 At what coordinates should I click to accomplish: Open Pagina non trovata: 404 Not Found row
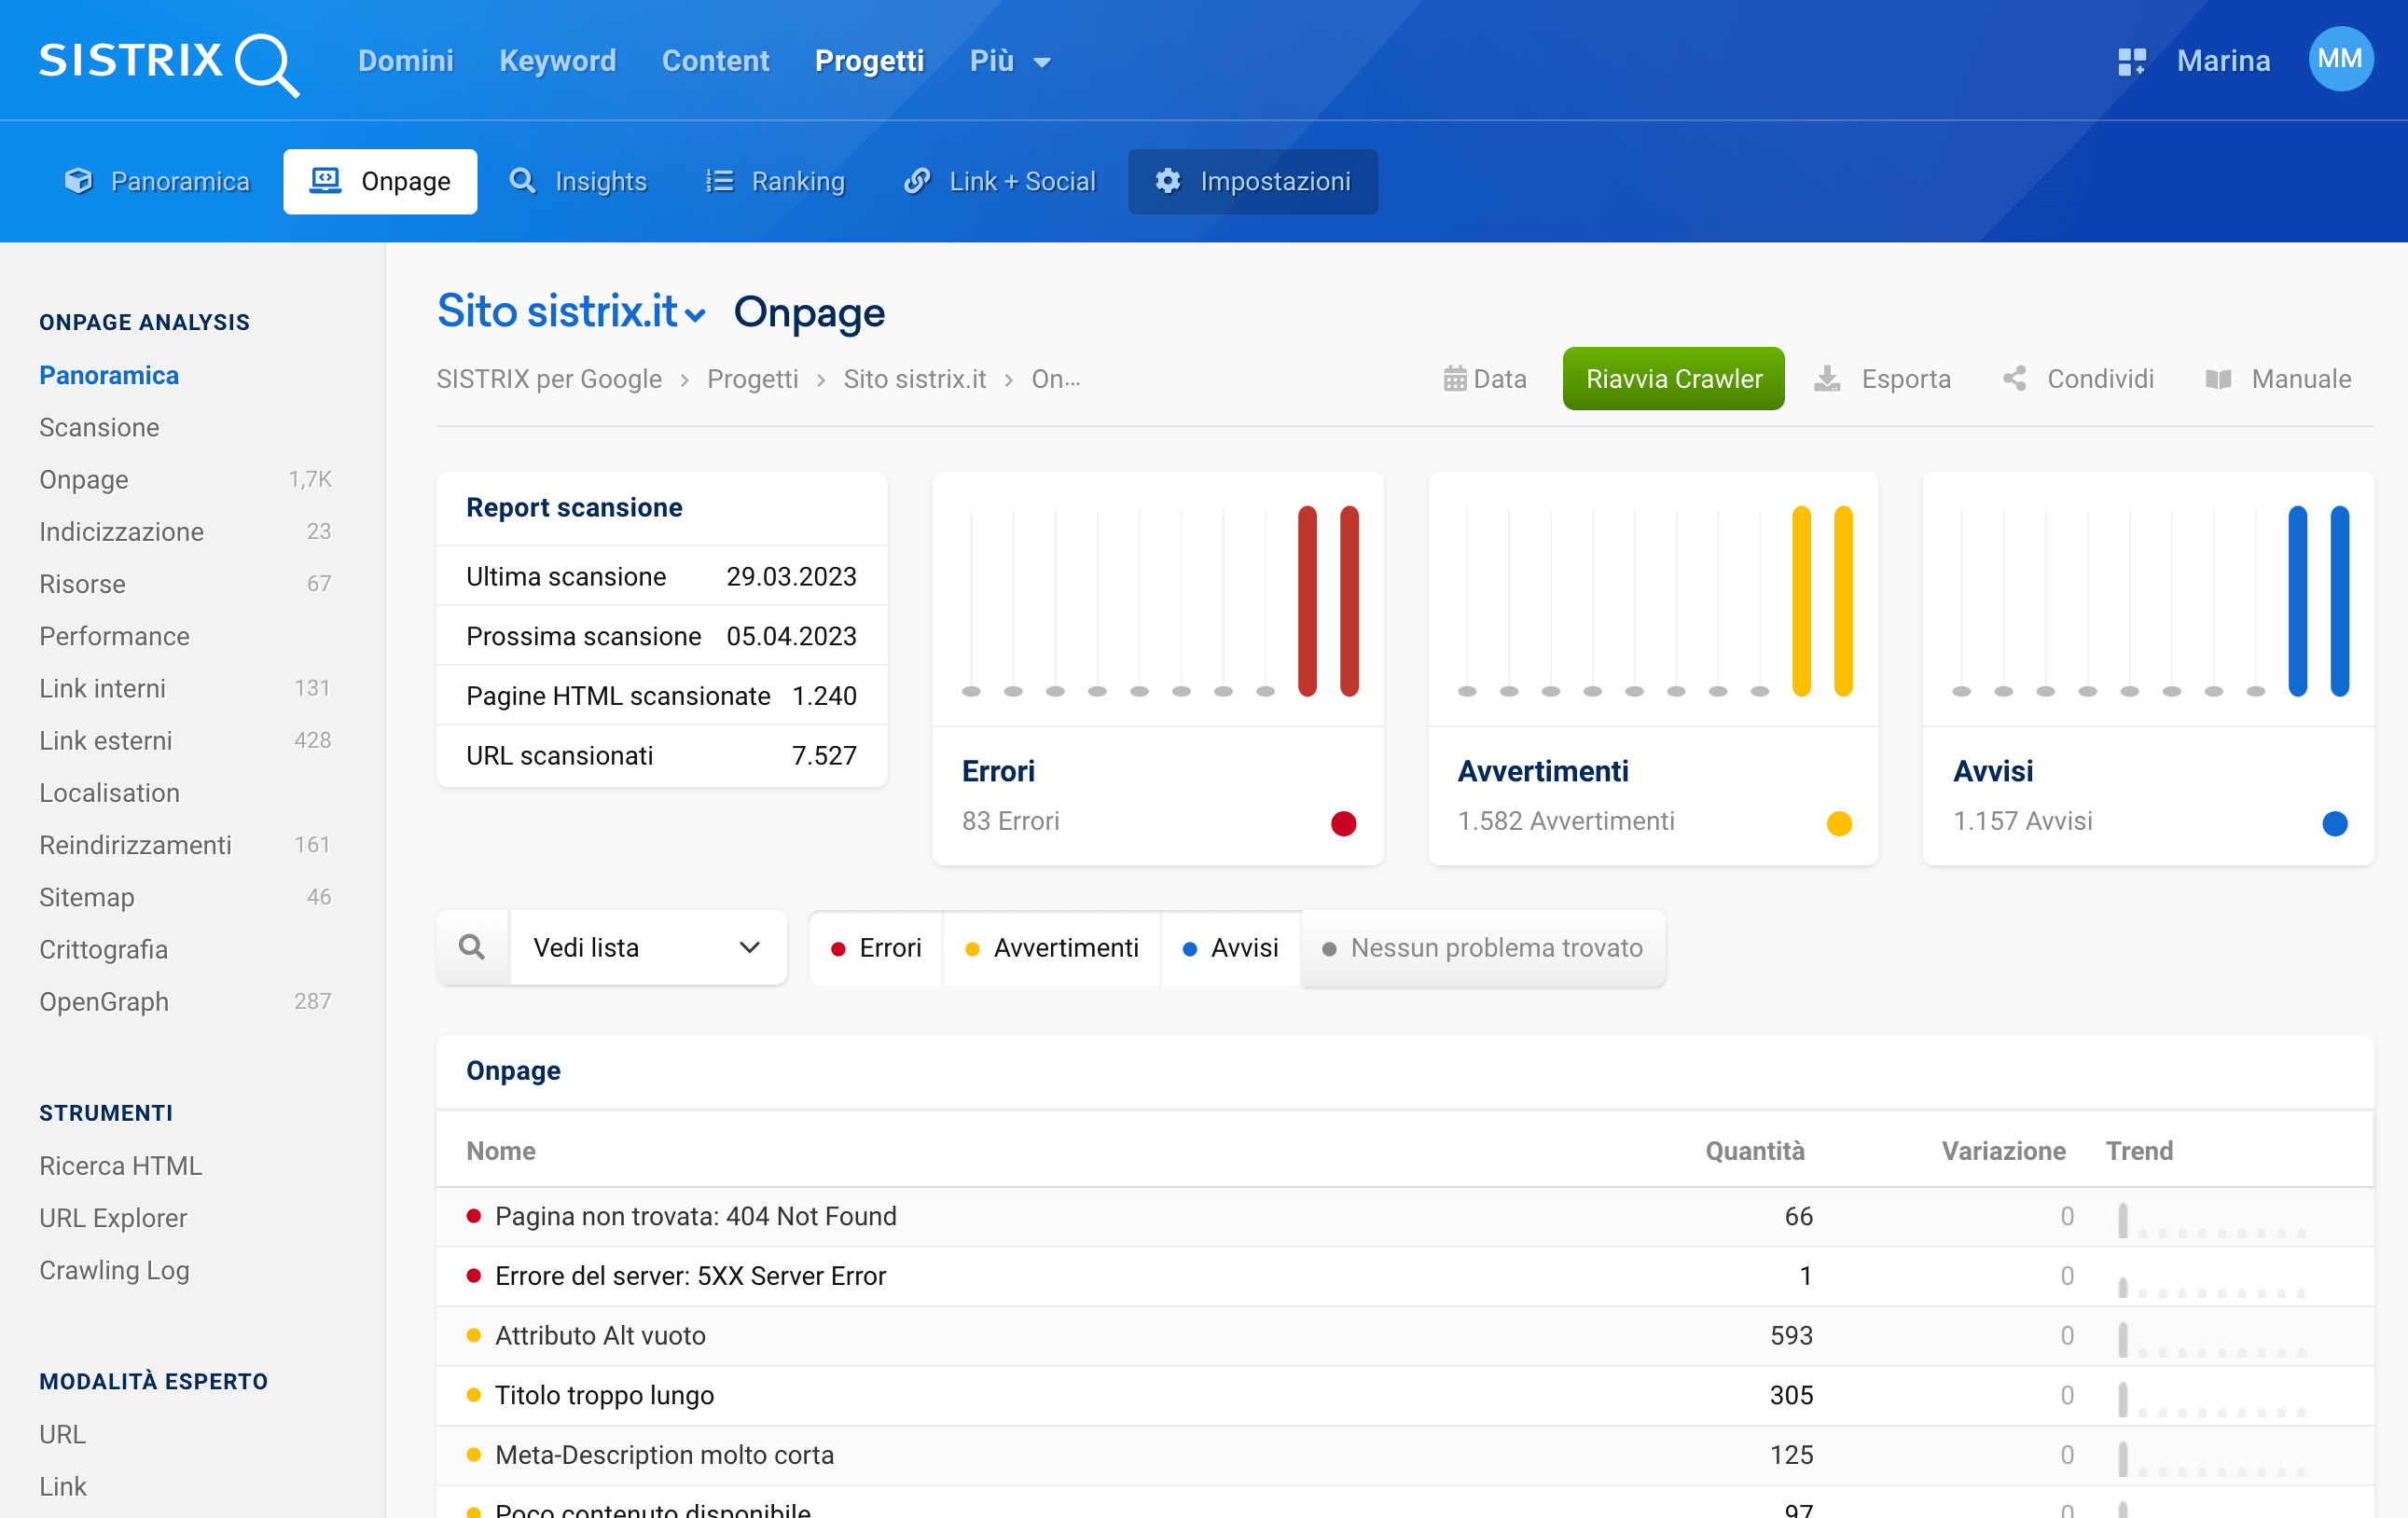[x=1404, y=1216]
